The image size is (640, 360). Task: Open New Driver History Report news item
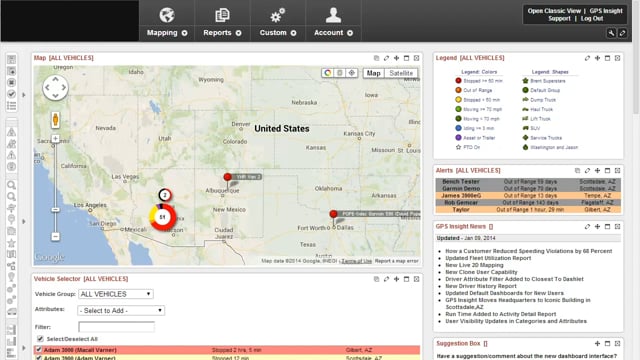[x=481, y=286]
